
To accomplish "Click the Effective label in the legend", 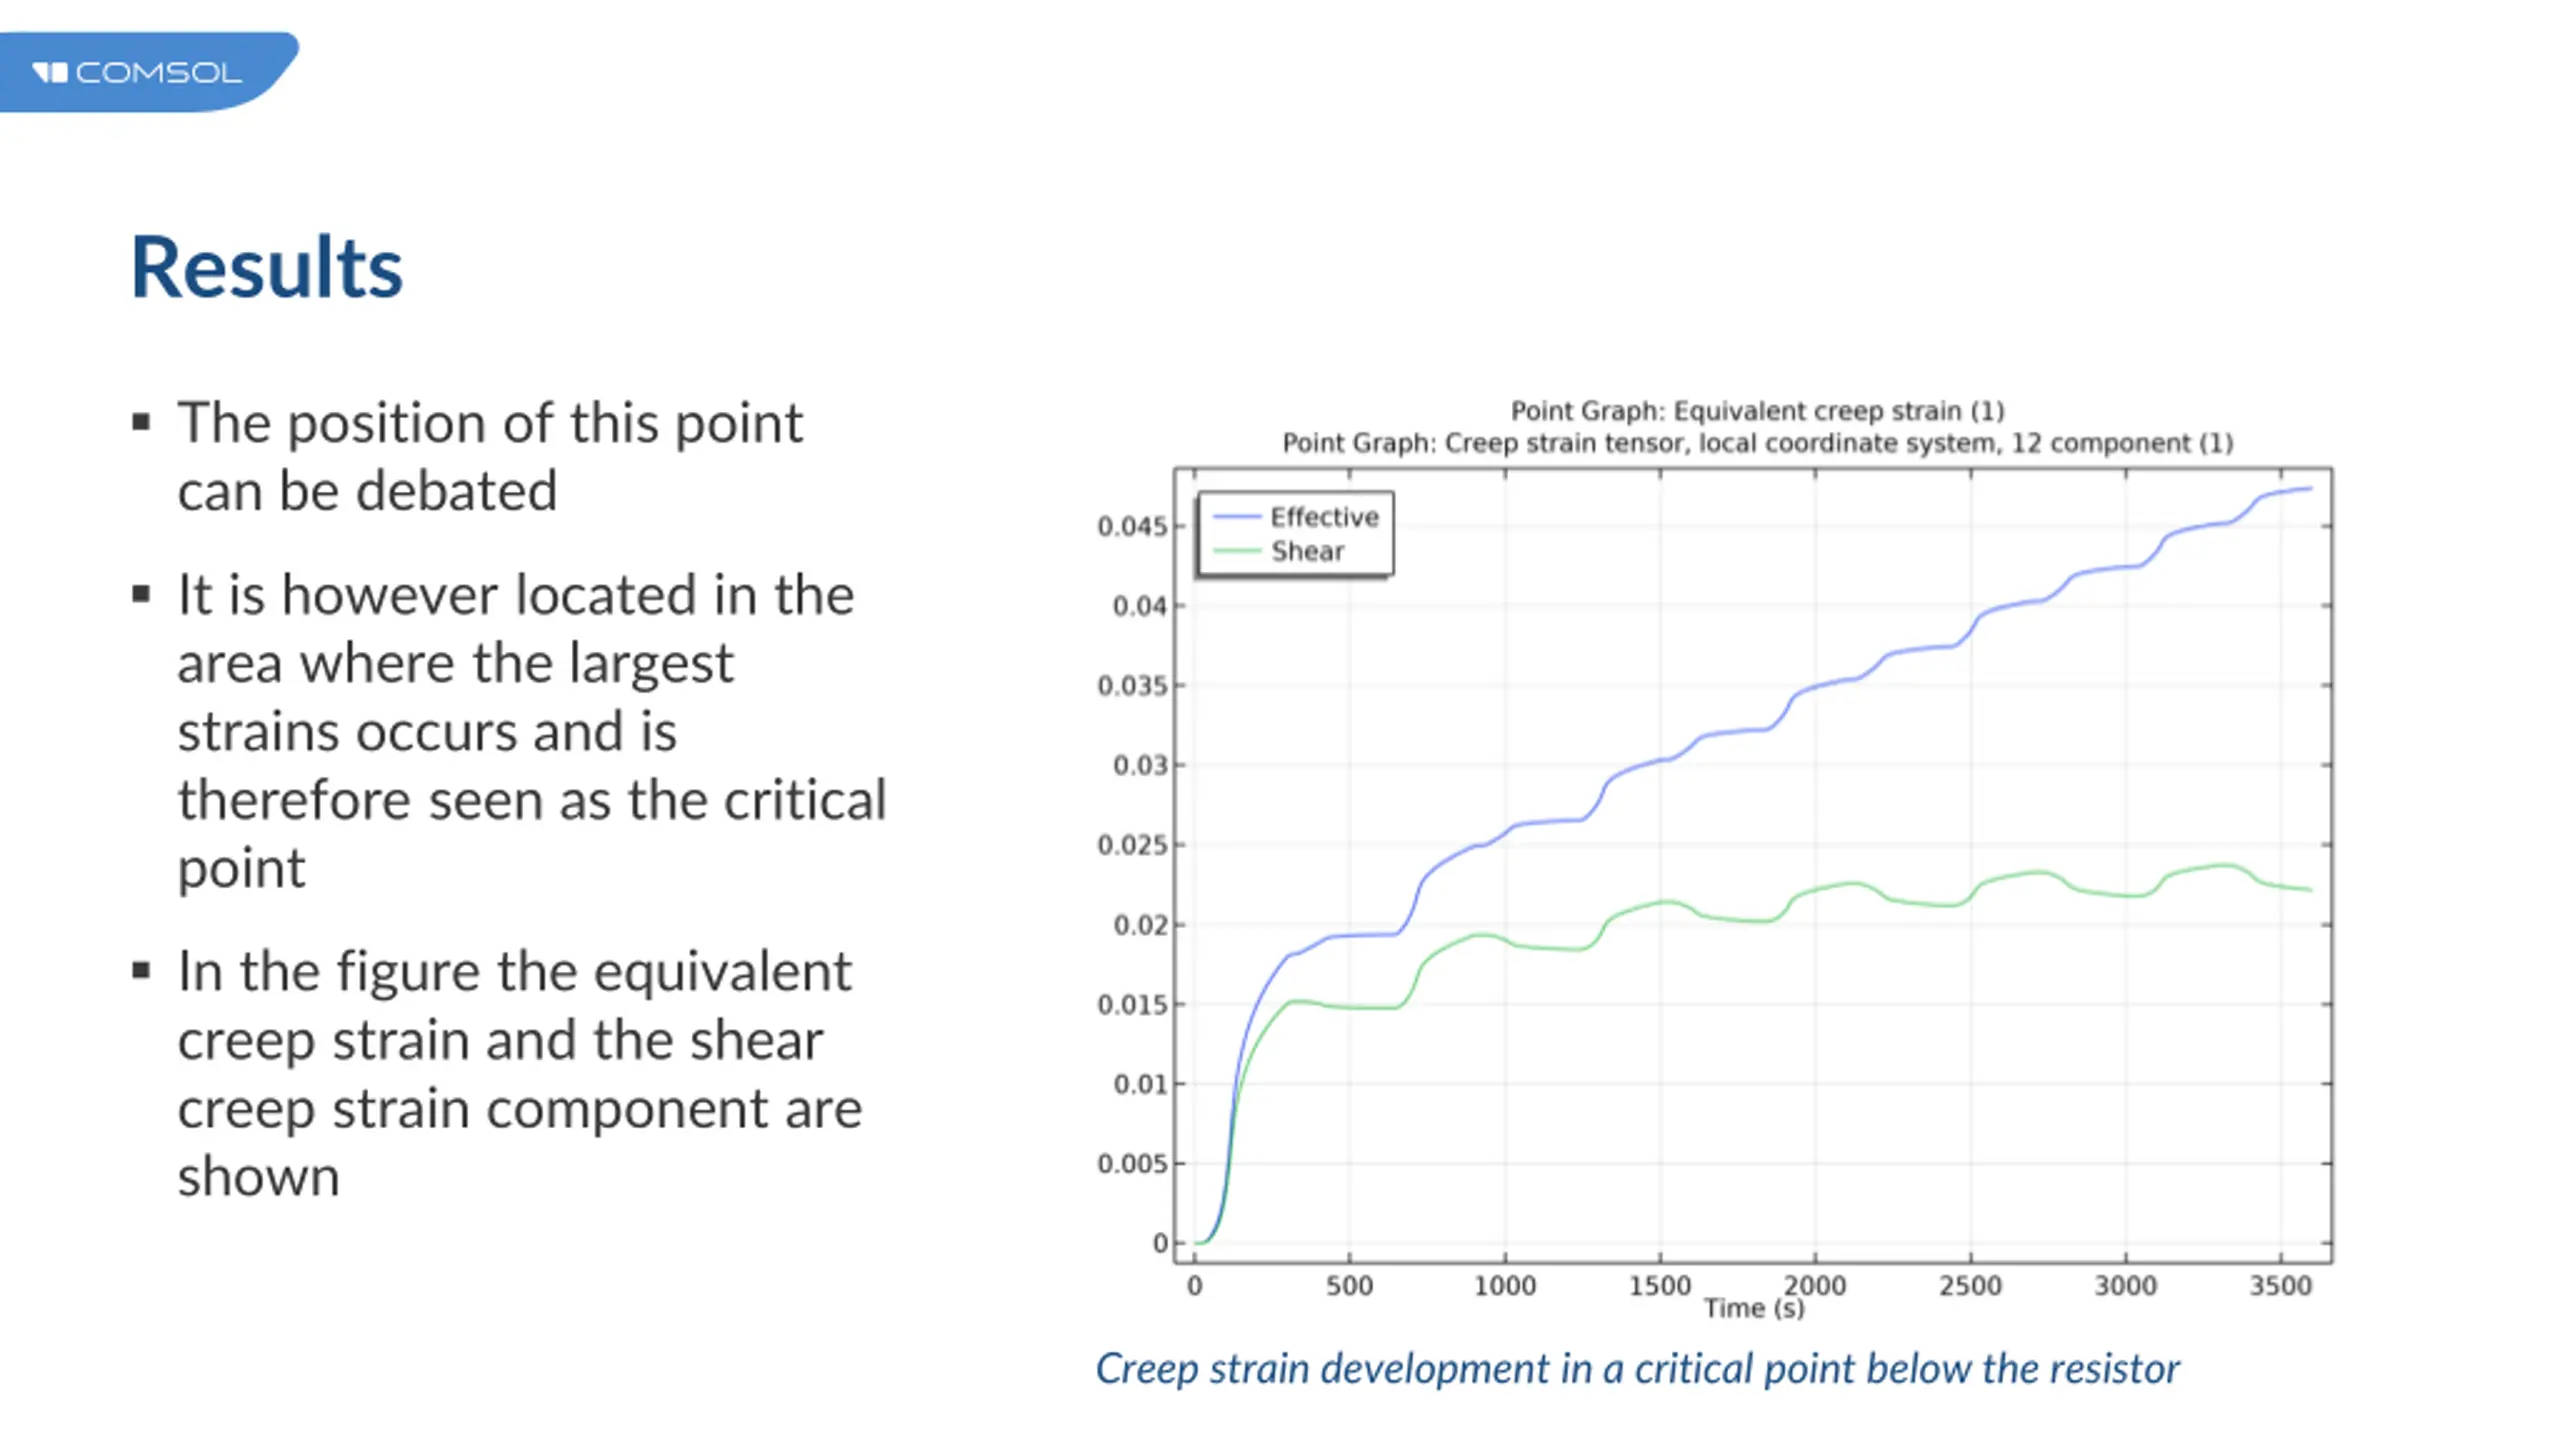I will (1324, 517).
